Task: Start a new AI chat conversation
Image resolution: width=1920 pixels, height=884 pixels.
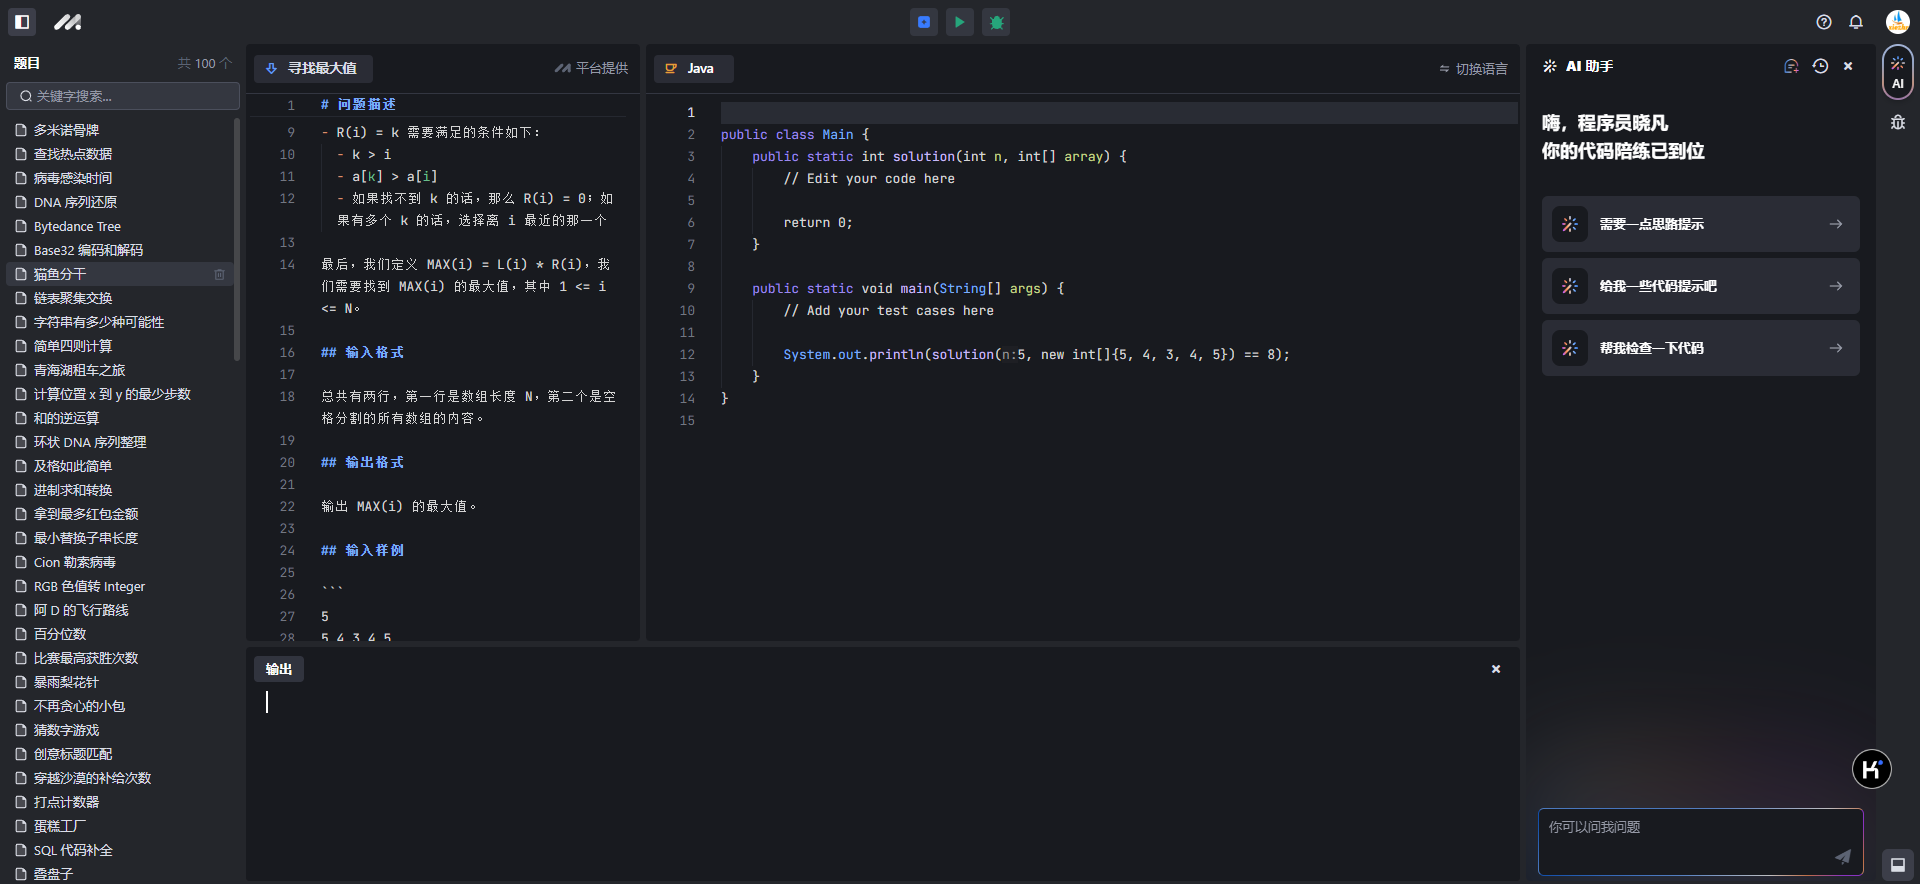Action: point(1791,66)
